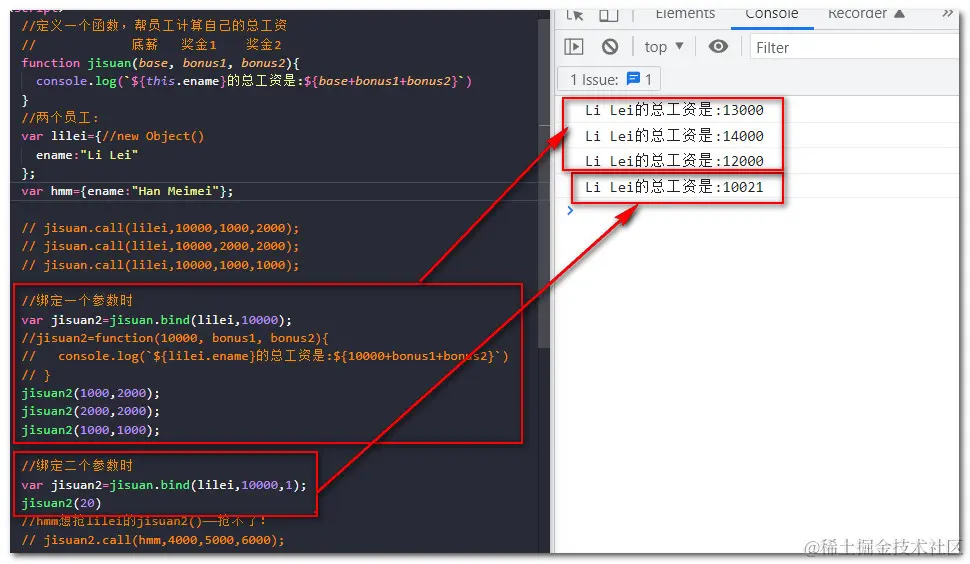
Task: Click commented jisuan2.call(hmm,4000,5000,6000) line
Action: tap(153, 540)
